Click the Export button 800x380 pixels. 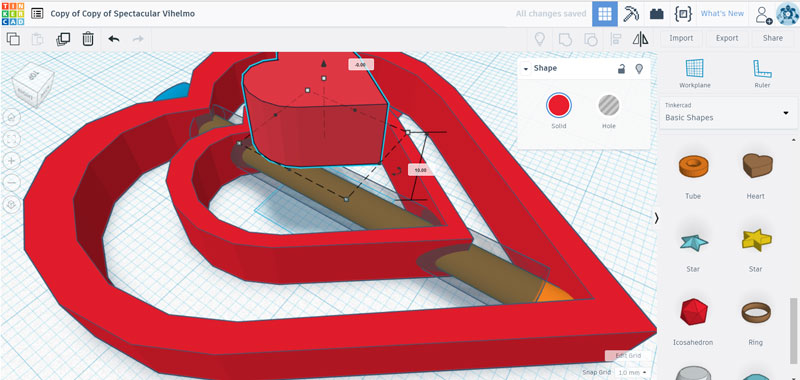727,38
